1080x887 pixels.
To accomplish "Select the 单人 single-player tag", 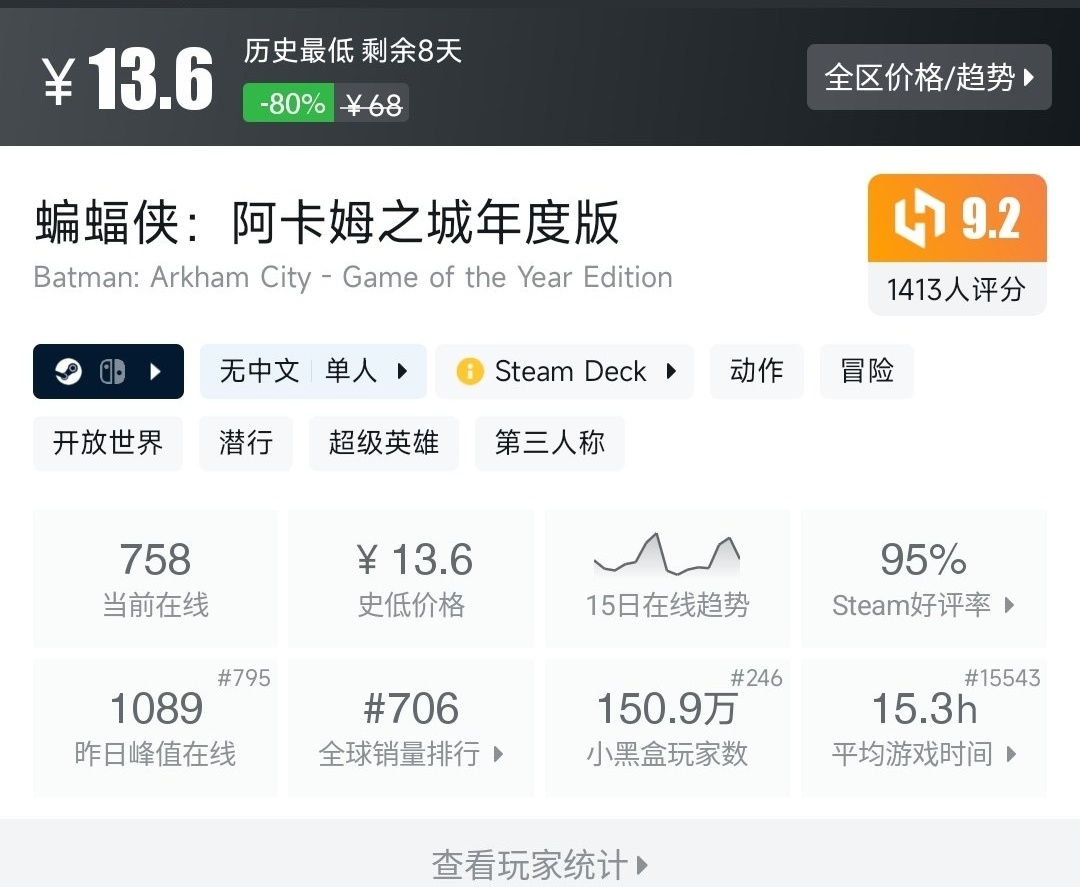I will (351, 371).
